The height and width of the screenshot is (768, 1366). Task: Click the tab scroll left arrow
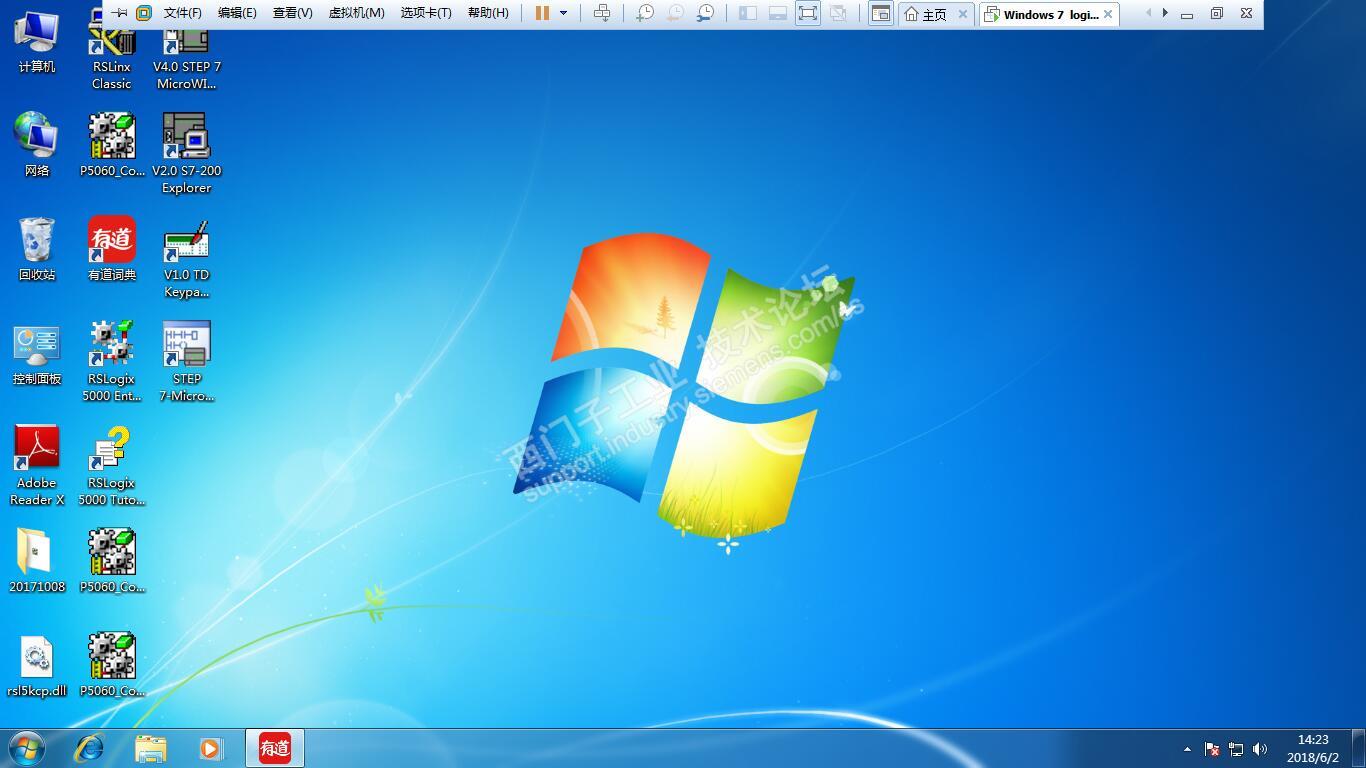click(1148, 13)
